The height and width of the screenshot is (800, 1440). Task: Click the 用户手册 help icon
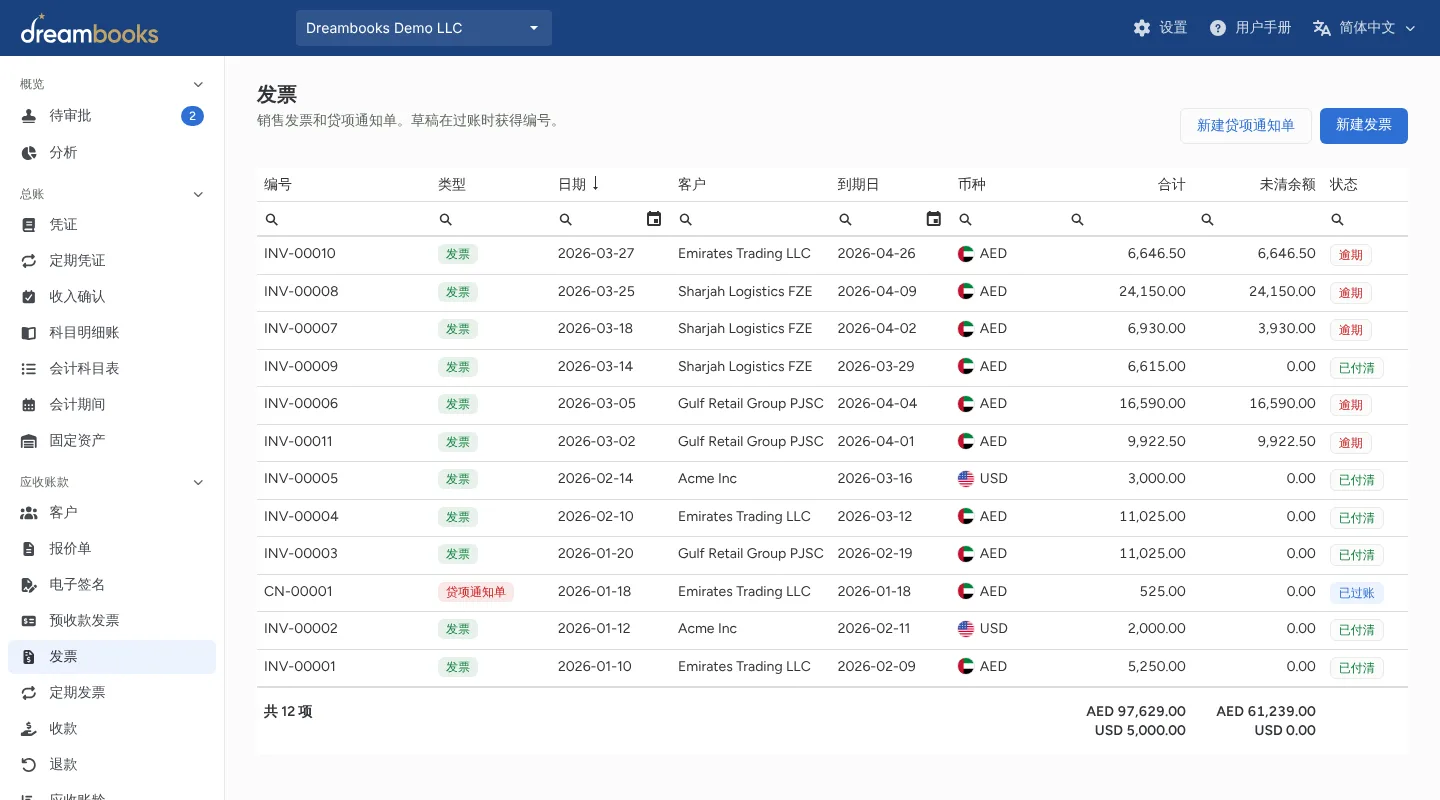click(1217, 28)
